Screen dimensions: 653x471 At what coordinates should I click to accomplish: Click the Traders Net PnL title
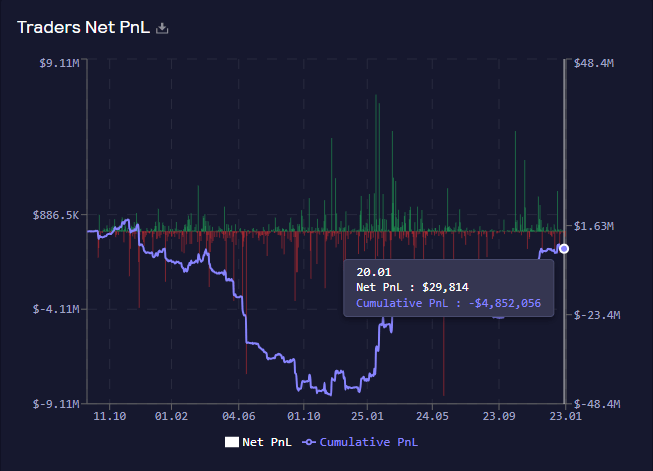[83, 27]
